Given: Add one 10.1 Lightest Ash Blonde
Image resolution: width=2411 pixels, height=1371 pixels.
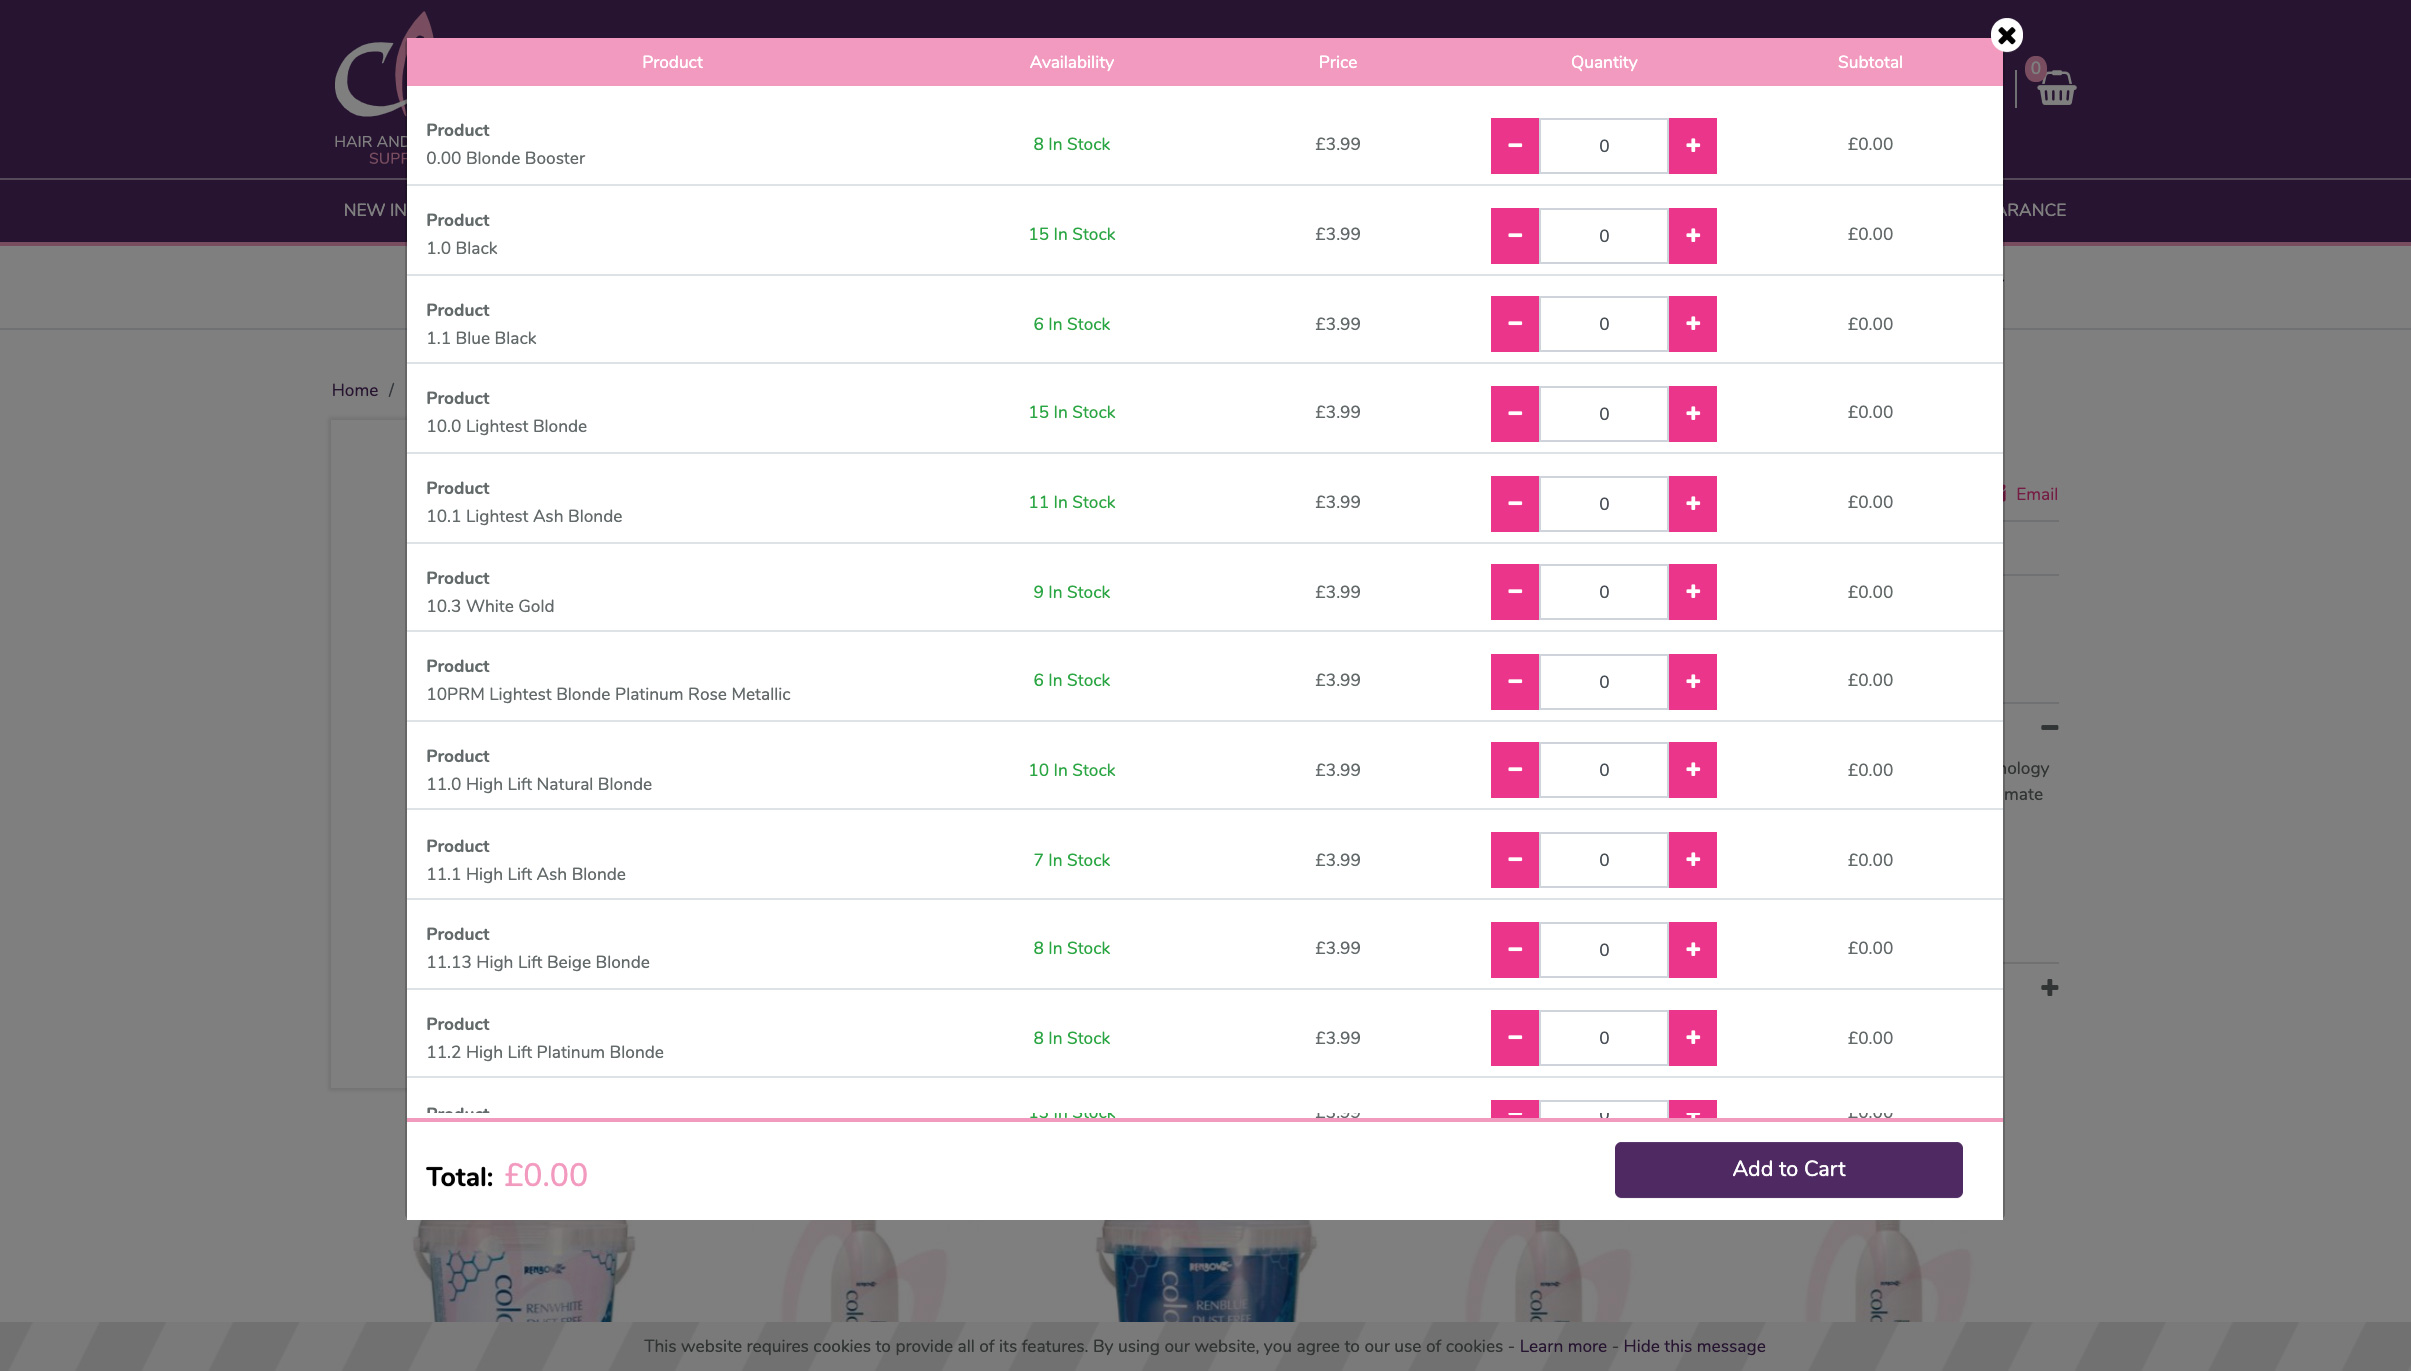Looking at the screenshot, I should [x=1692, y=504].
